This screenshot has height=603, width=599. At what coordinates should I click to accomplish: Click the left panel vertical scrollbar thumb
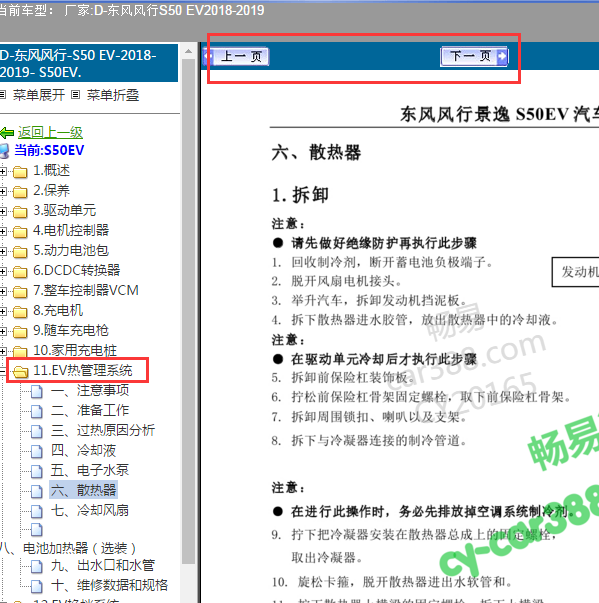pos(188,311)
